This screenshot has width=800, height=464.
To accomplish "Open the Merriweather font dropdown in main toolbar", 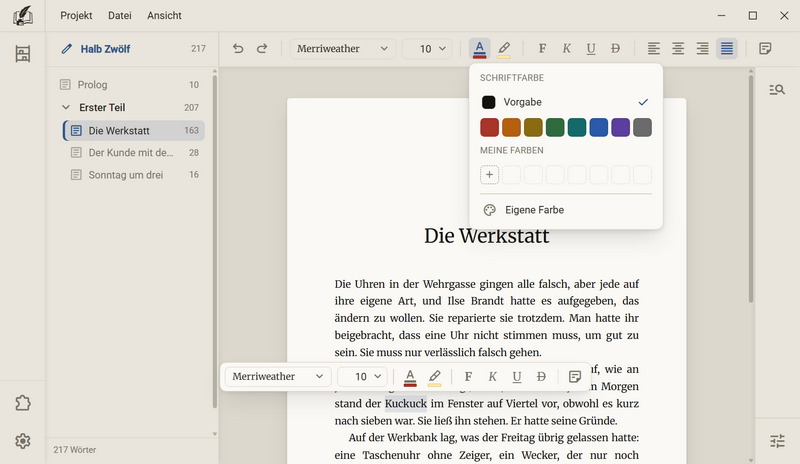I will [x=343, y=48].
